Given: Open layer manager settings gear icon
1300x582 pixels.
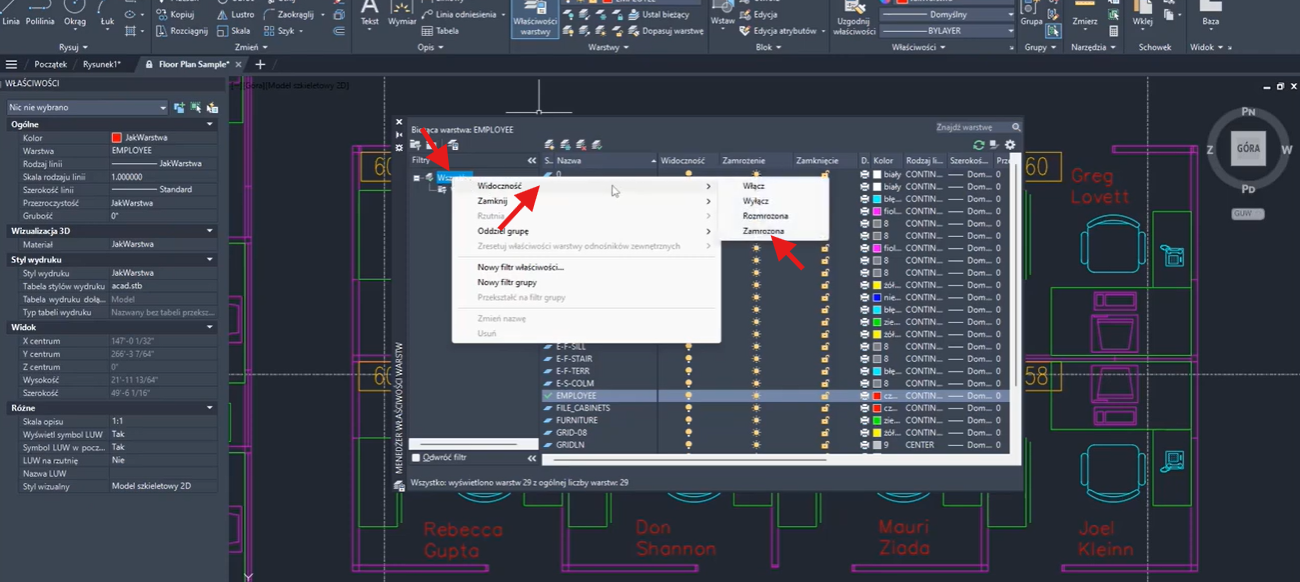Looking at the screenshot, I should coord(1010,145).
